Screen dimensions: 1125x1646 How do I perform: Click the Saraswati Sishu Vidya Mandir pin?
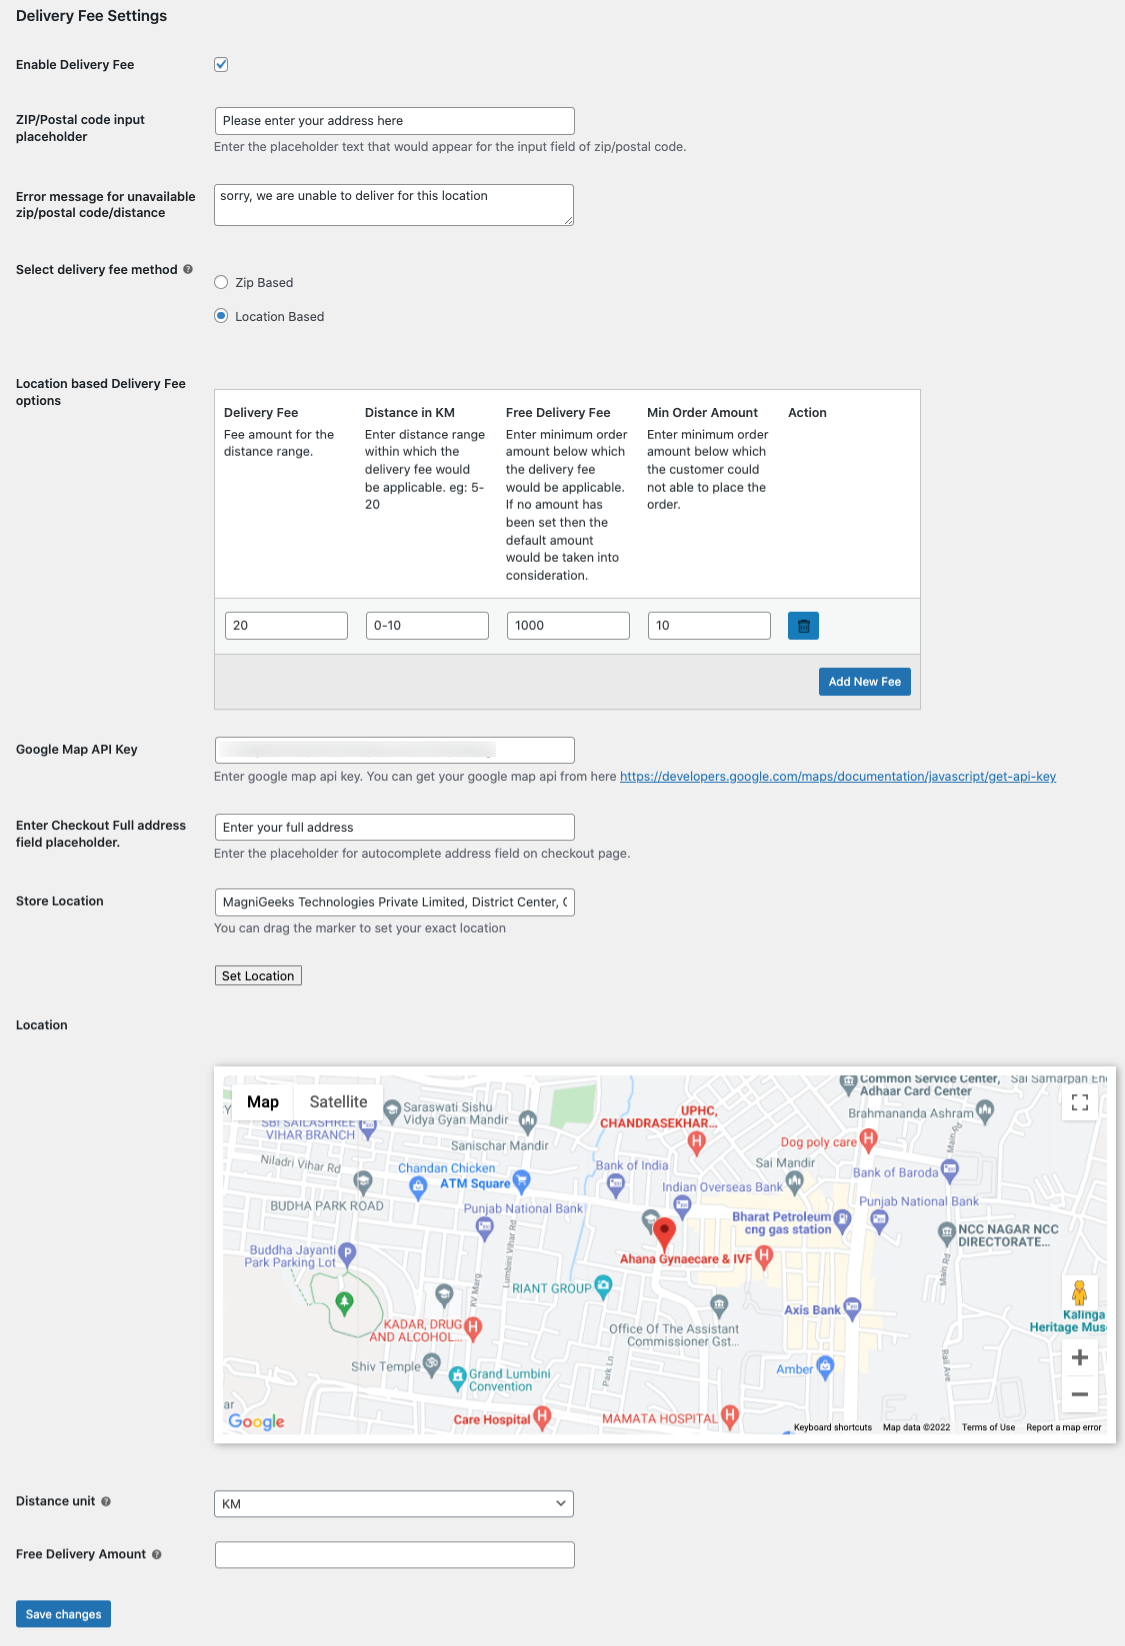click(394, 1110)
